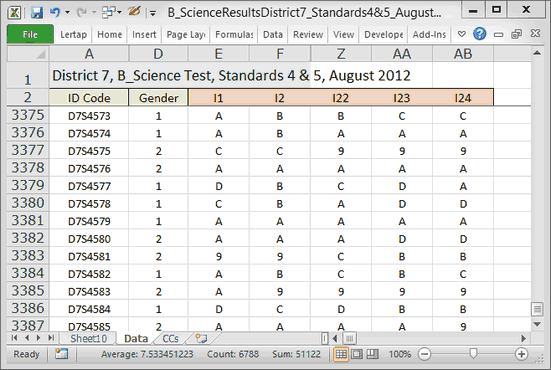Click the Sum: 51122 status bar entry
Image resolution: width=551 pixels, height=370 pixels.
(x=296, y=354)
